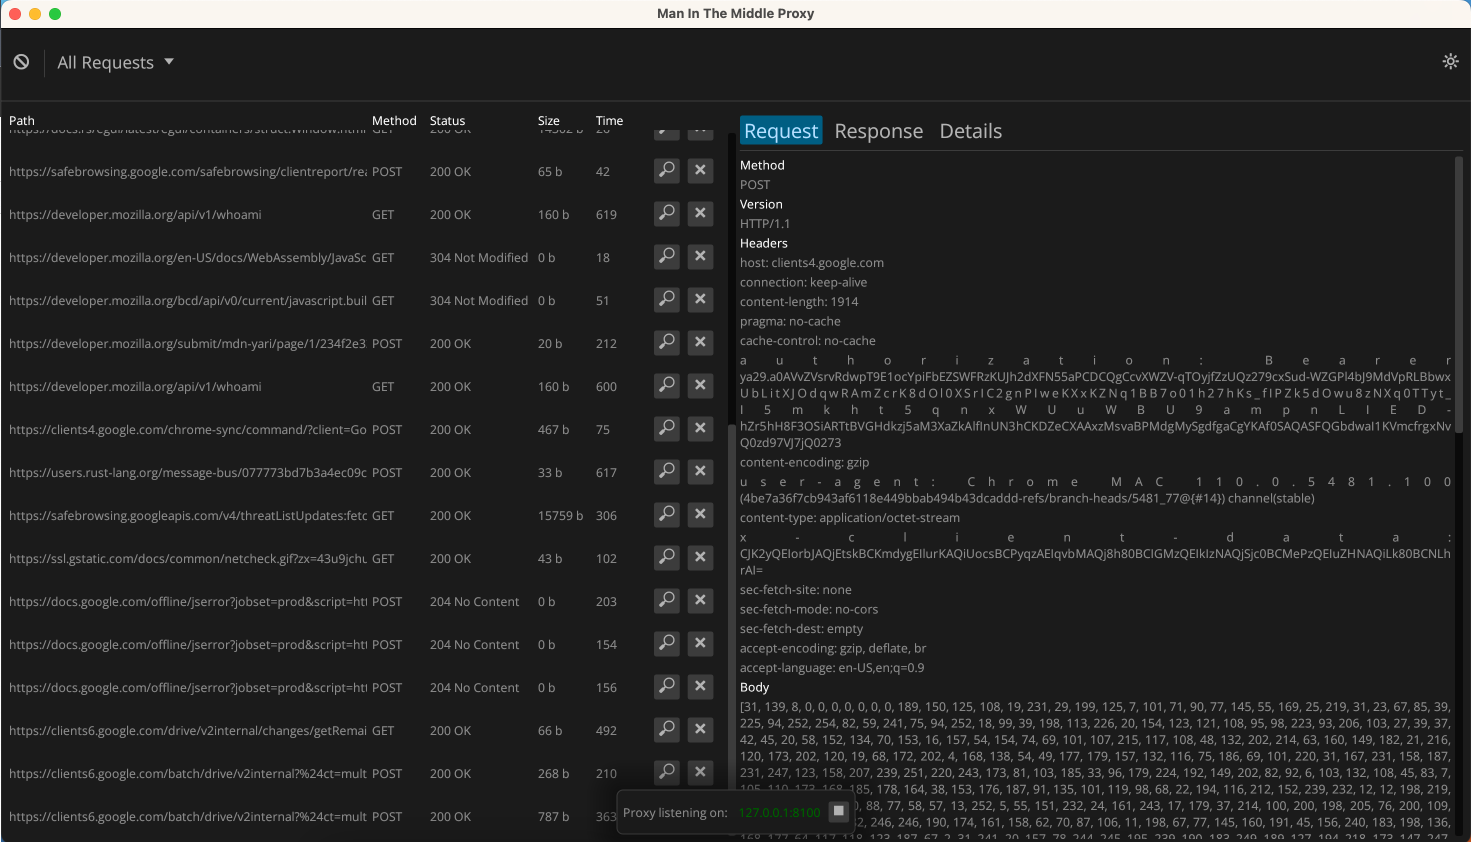Inspect the mdn-yari submit POST request

tap(667, 343)
